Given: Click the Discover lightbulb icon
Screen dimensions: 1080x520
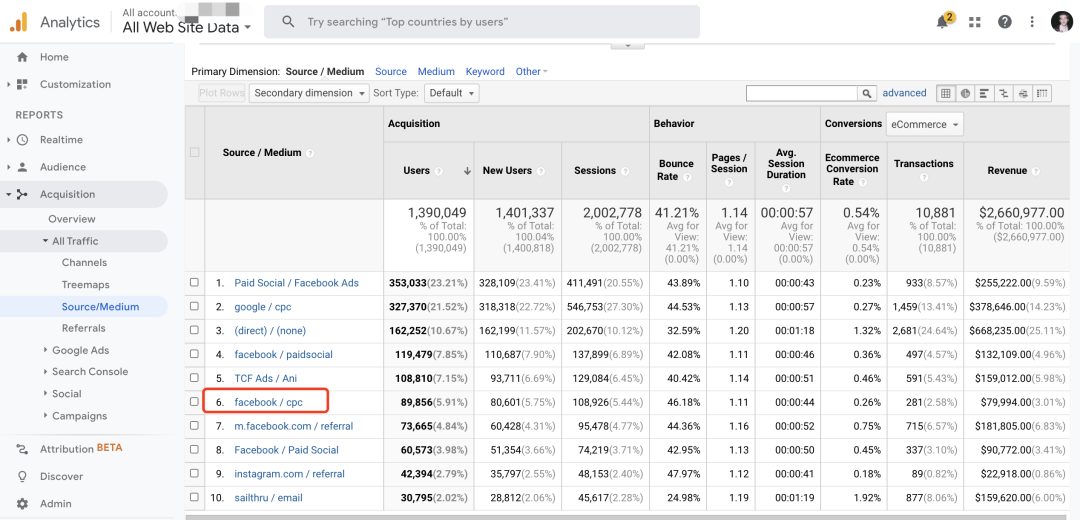Looking at the screenshot, I should [23, 477].
